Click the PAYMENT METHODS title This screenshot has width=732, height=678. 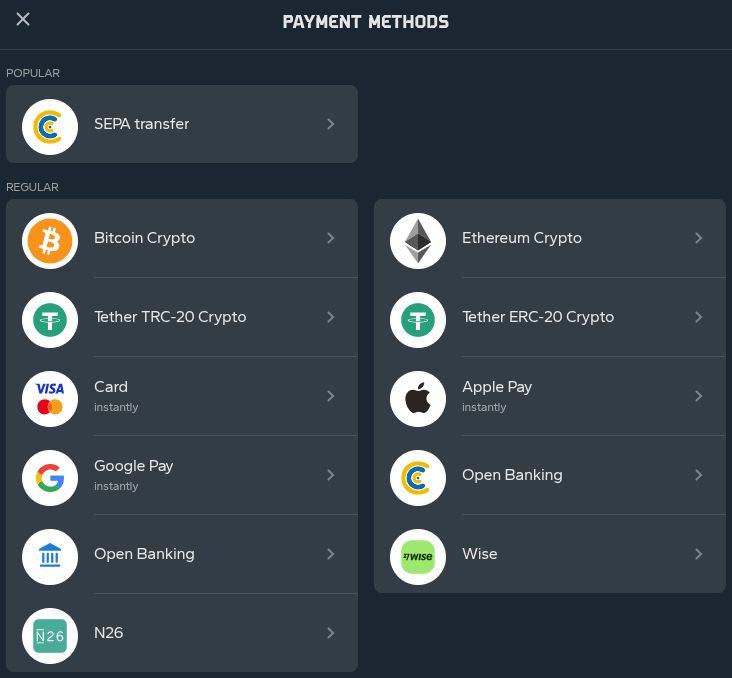tap(366, 22)
